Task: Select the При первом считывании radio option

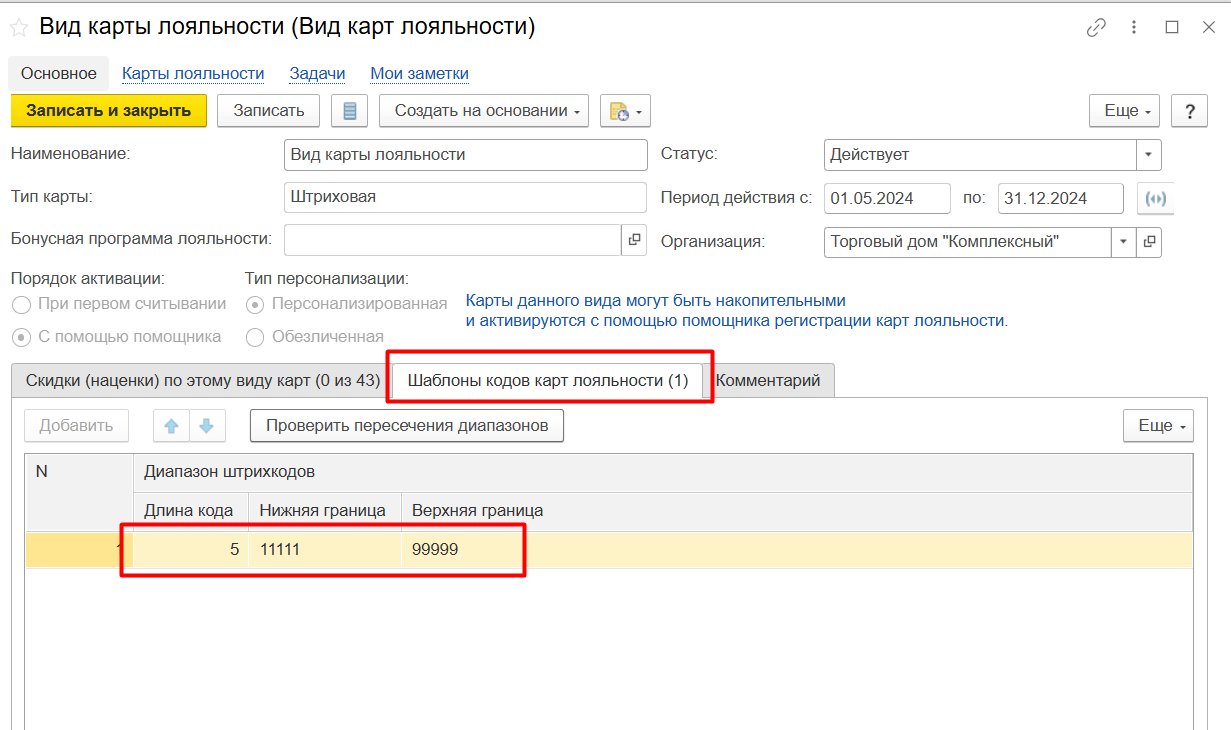Action: coord(21,304)
